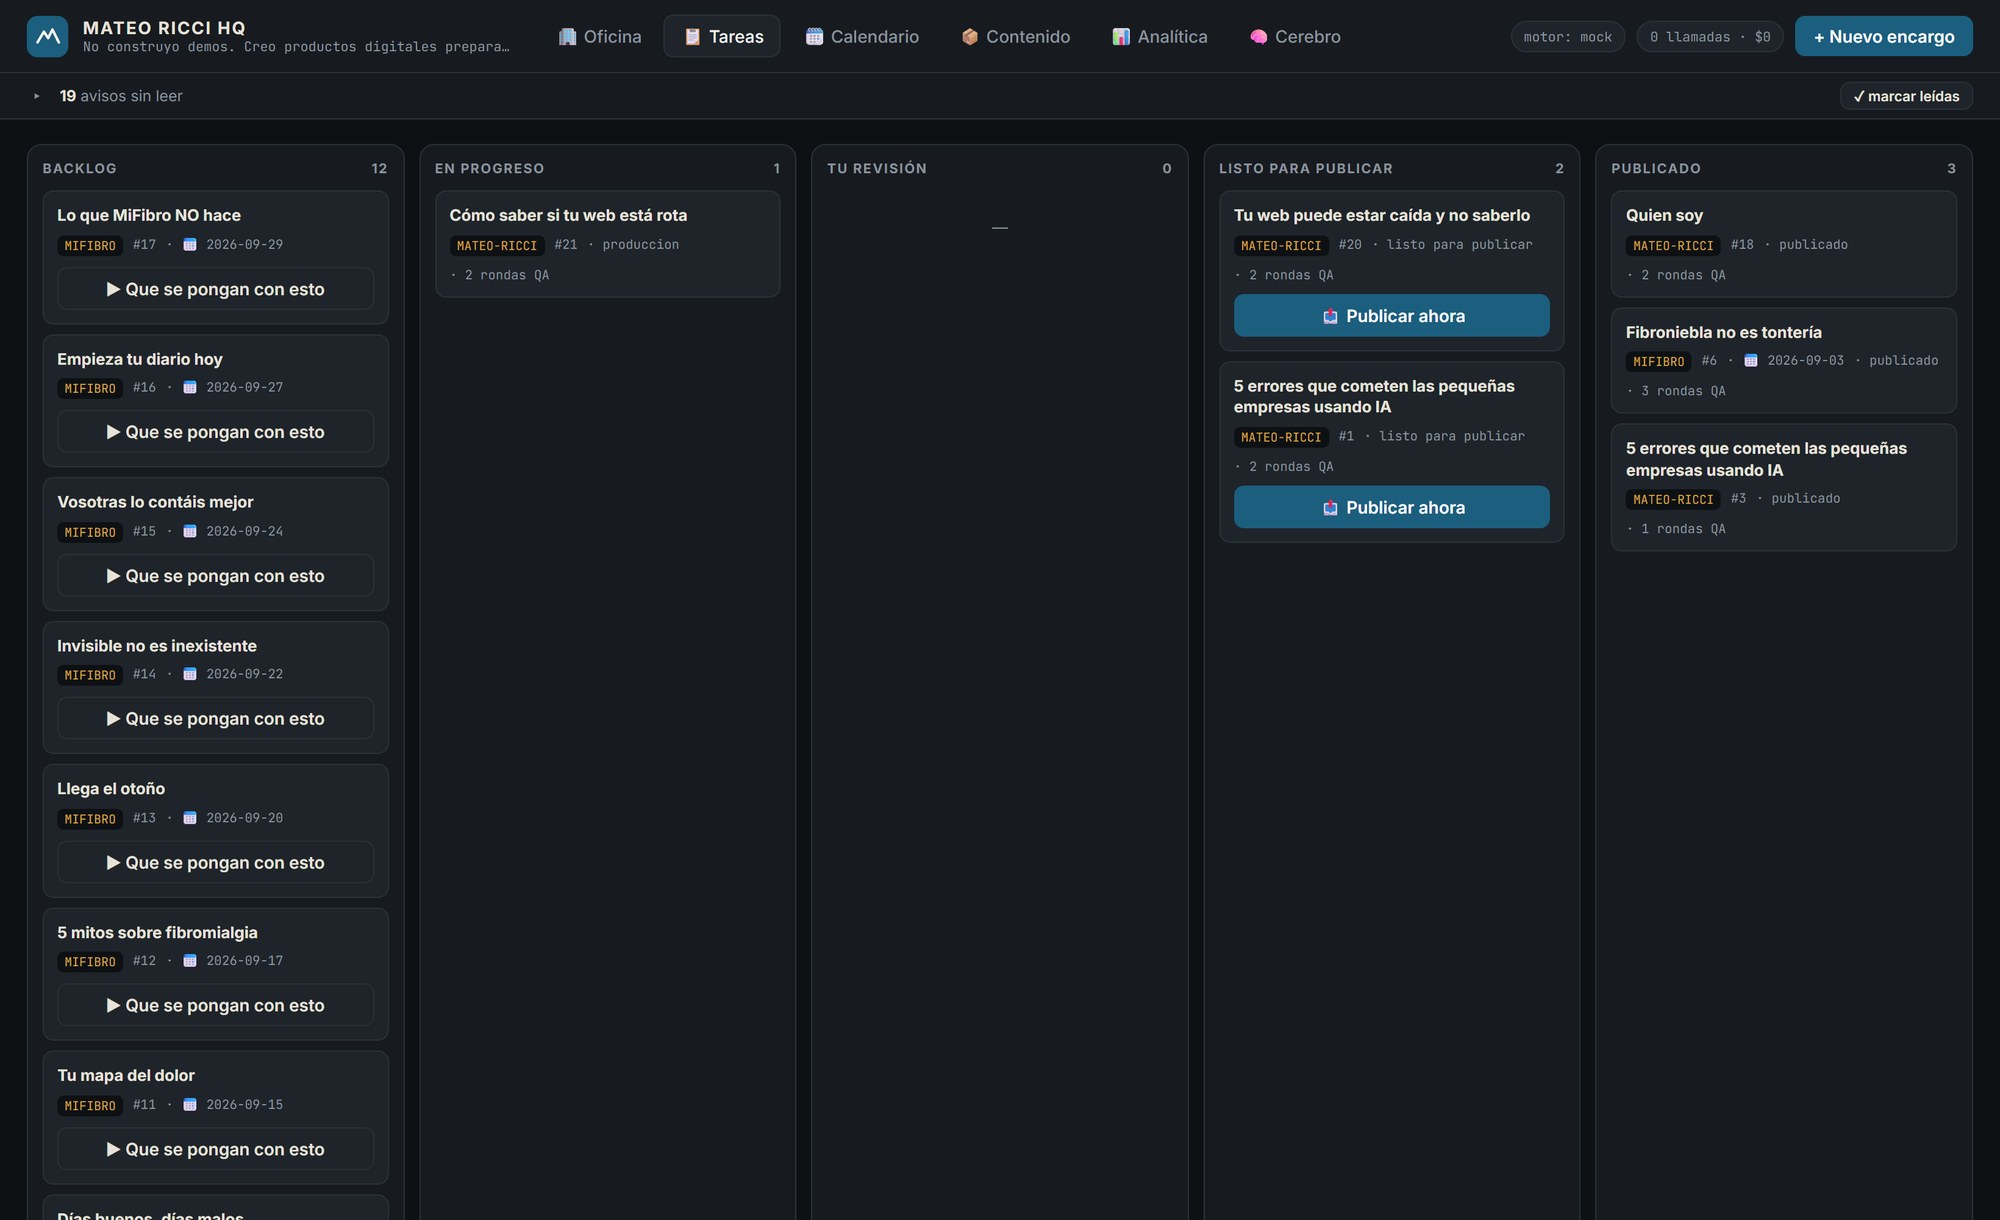Publish 'Tu web puede estar caída' now

click(1391, 316)
